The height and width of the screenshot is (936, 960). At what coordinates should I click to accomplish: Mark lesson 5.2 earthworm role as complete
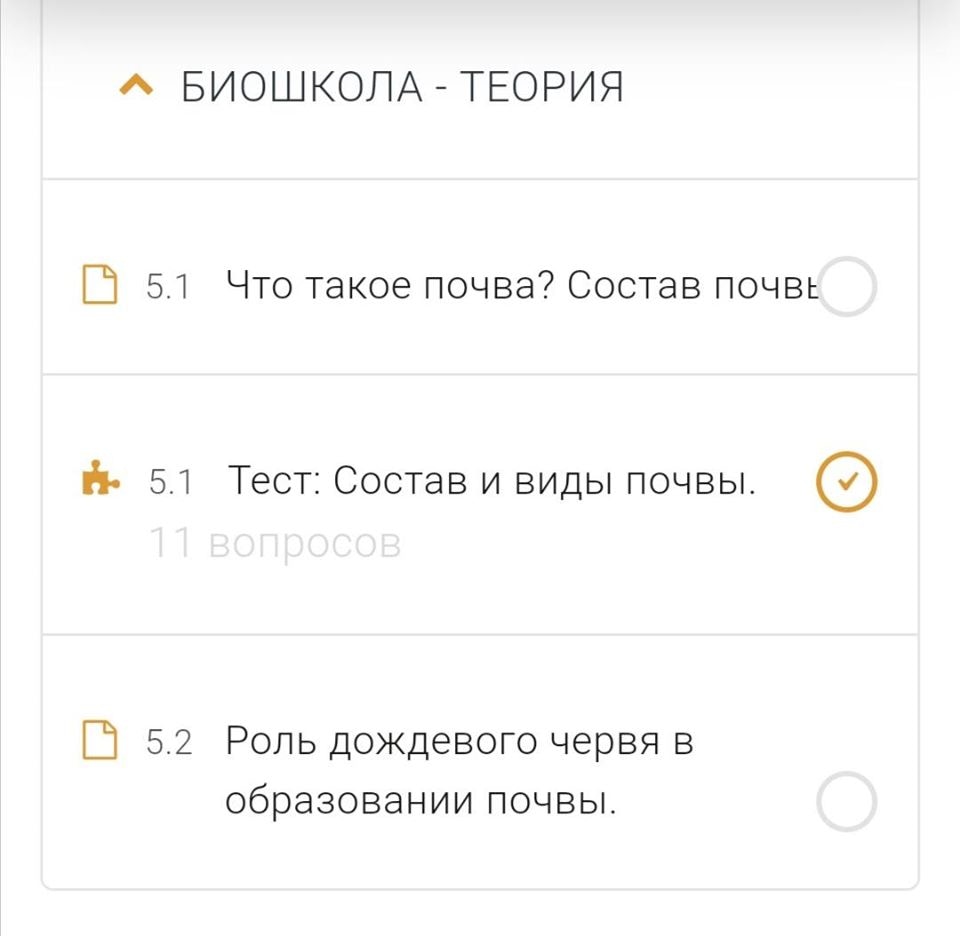pyautogui.click(x=847, y=802)
